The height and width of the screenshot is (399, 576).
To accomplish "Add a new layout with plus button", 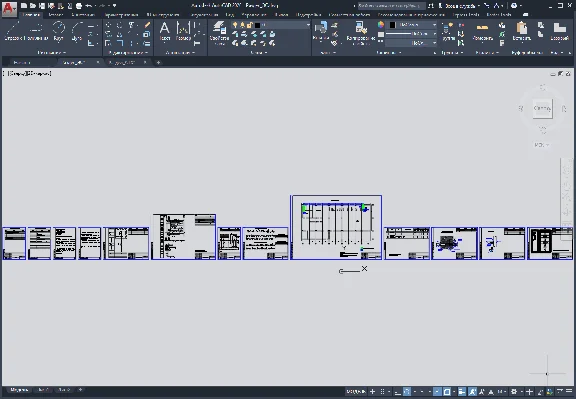I will (x=80, y=390).
